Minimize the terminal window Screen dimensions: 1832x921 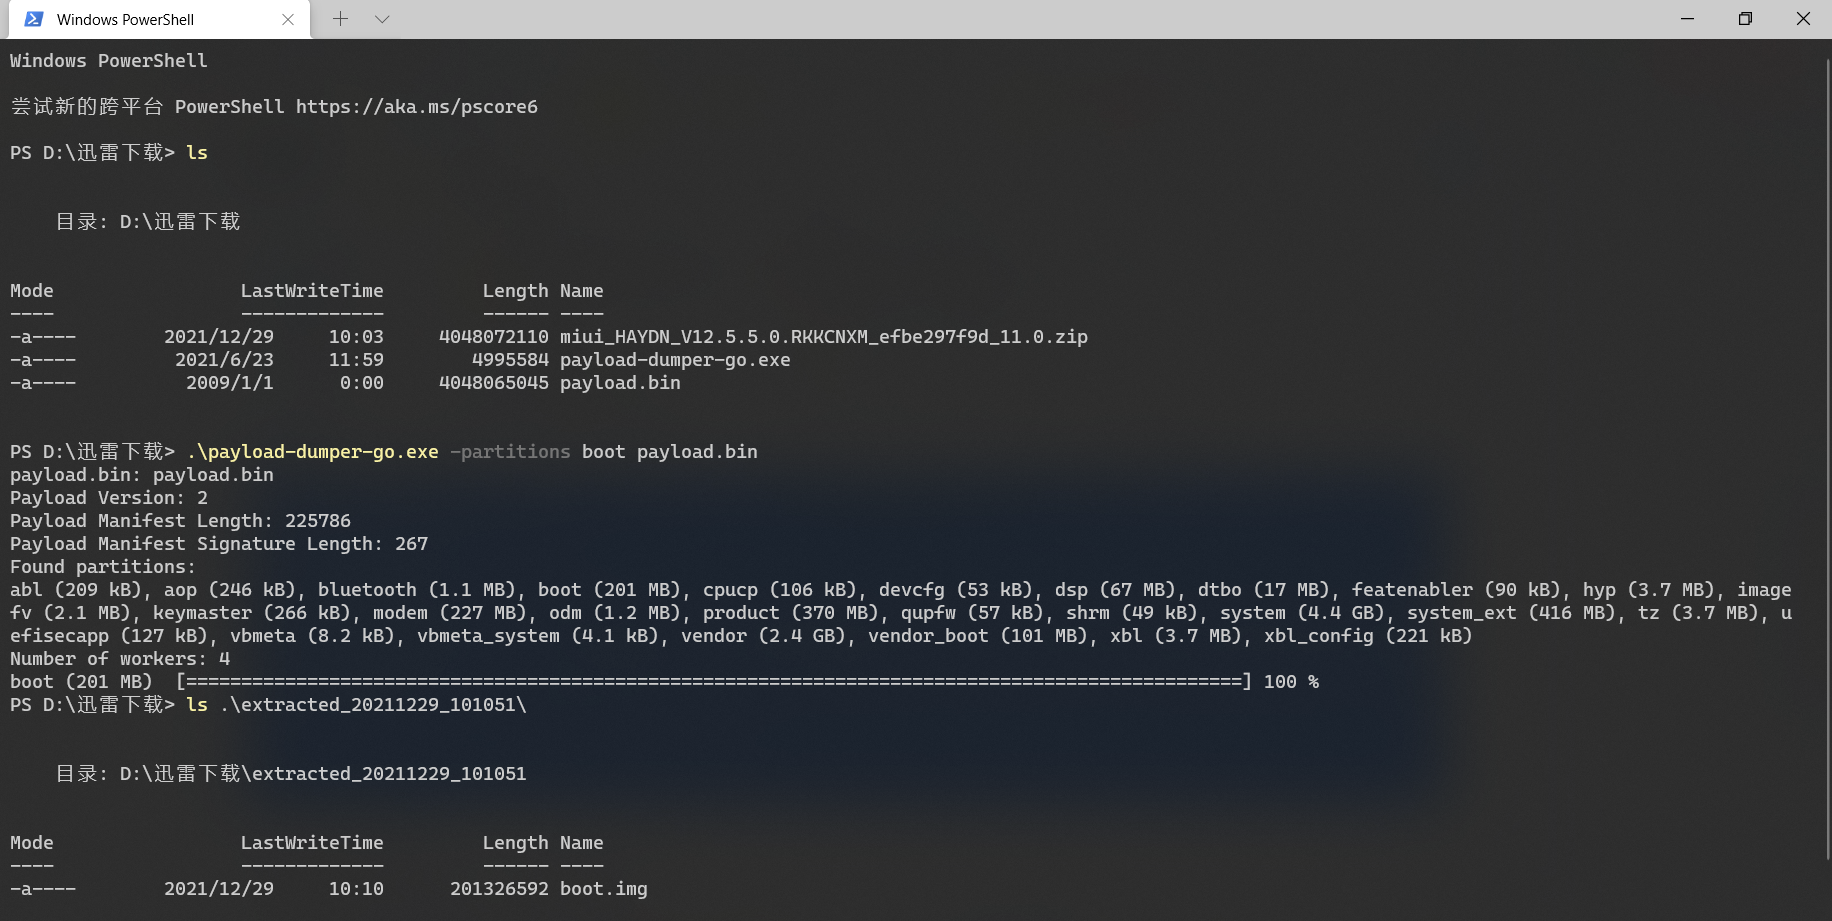pyautogui.click(x=1687, y=19)
